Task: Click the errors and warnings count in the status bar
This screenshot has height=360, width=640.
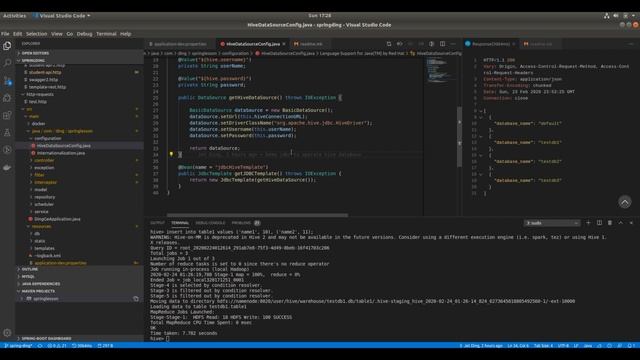Action: 57,346
